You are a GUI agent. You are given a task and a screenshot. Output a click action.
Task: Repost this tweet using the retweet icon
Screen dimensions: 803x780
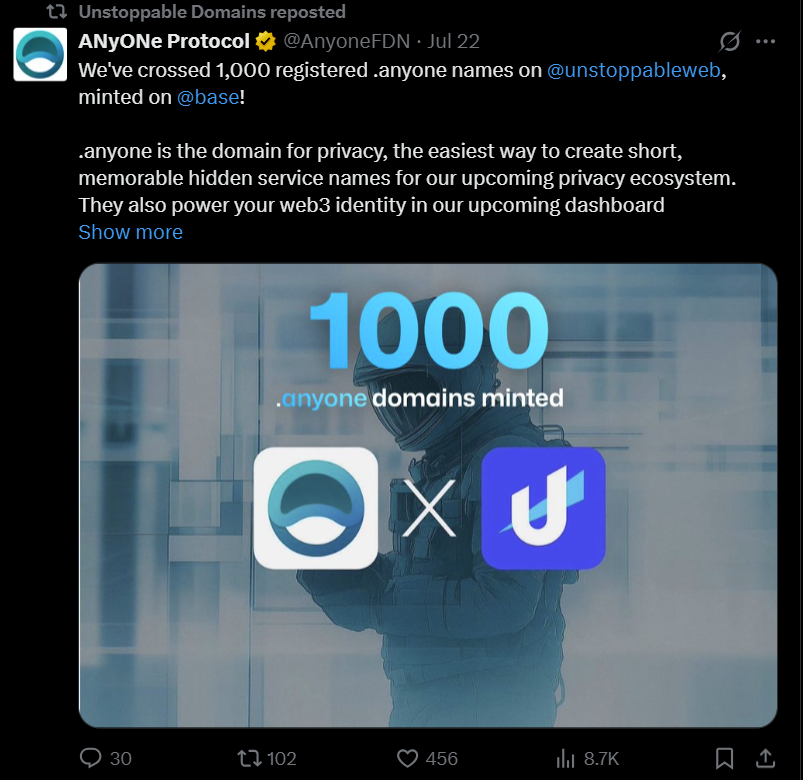(246, 758)
